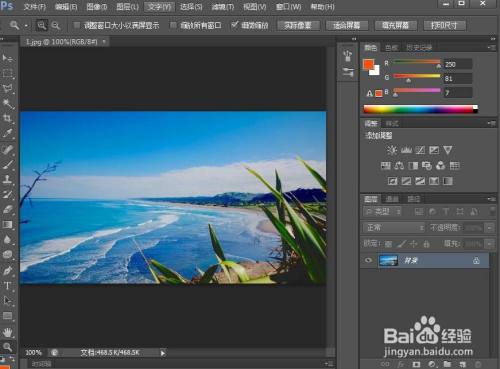The height and width of the screenshot is (369, 500).
Task: Switch to 通道 channels tab
Action: (392, 199)
